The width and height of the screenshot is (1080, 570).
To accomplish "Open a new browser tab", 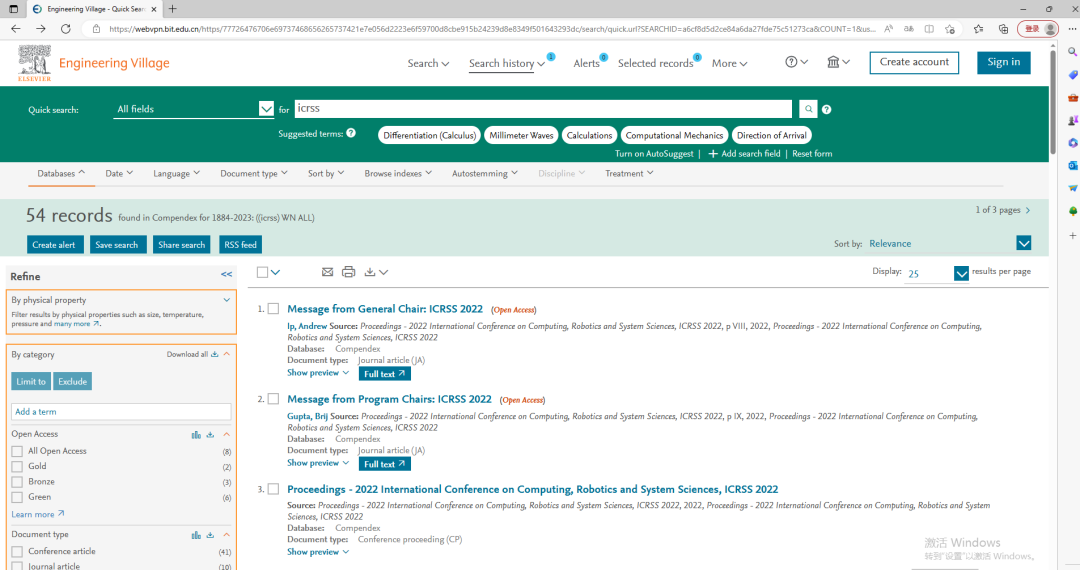I will 172,9.
